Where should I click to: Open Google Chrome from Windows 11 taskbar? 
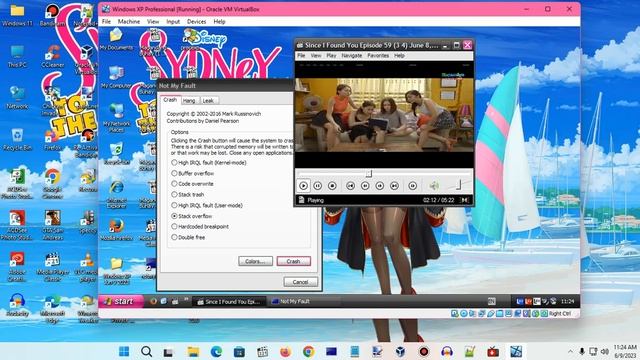[x=309, y=351]
